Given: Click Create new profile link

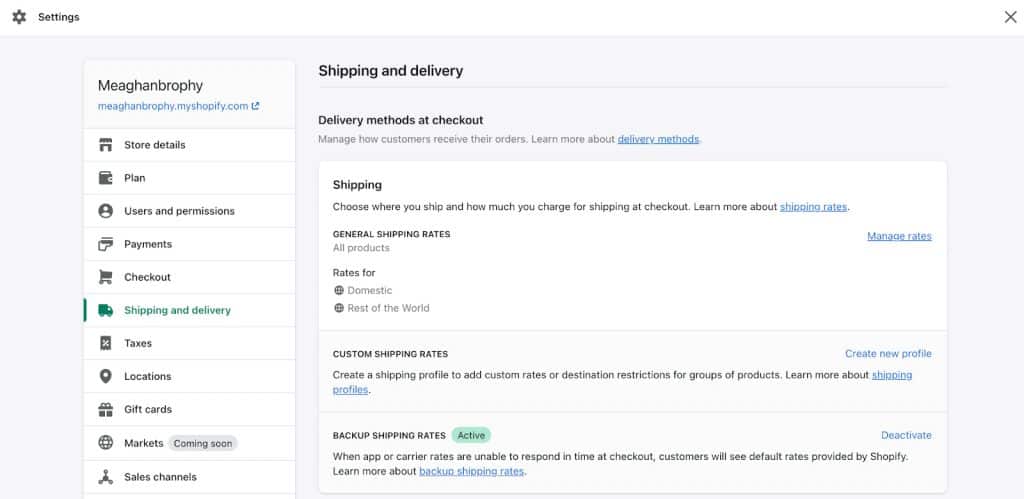Looking at the screenshot, I should 888,353.
